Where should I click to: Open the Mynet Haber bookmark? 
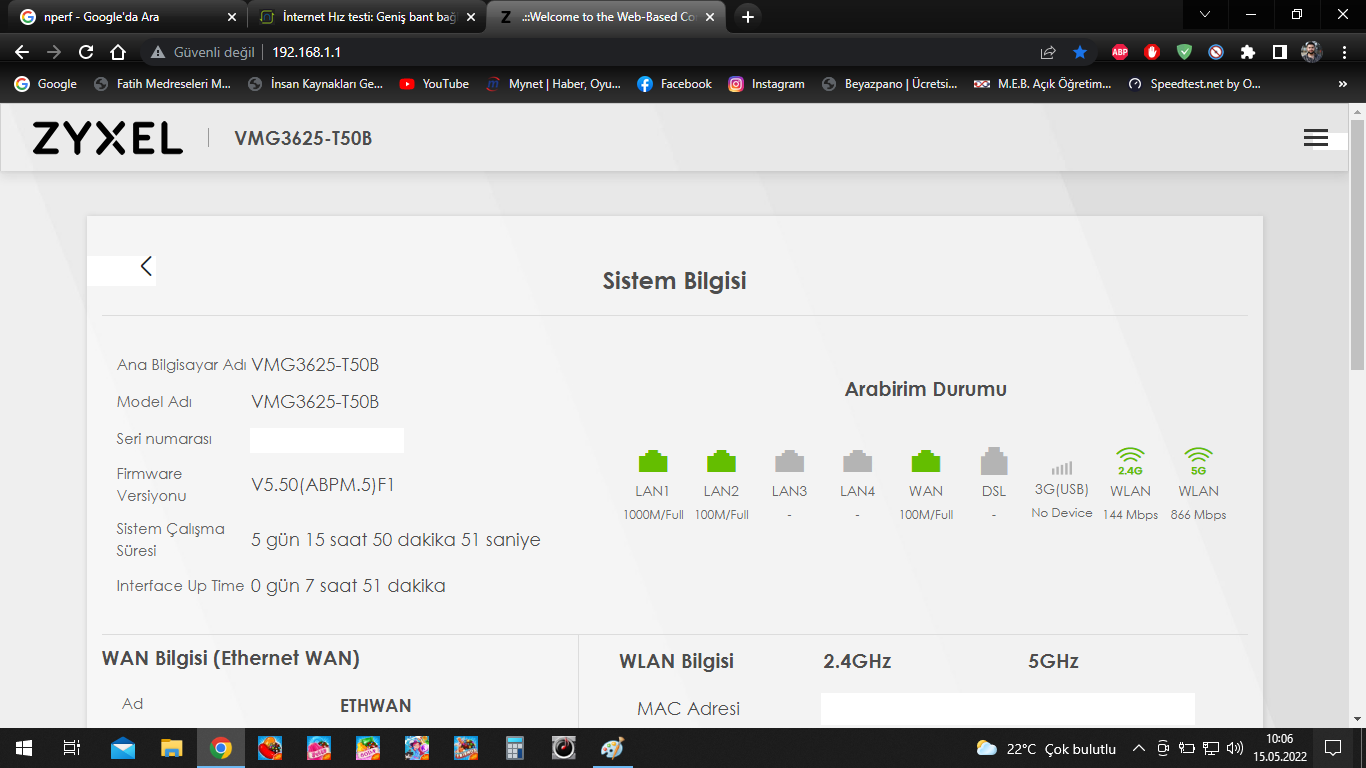(553, 84)
